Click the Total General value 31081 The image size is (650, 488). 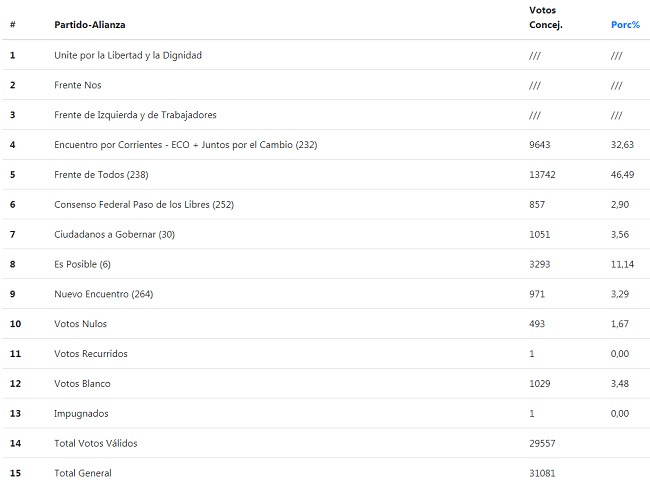click(542, 473)
